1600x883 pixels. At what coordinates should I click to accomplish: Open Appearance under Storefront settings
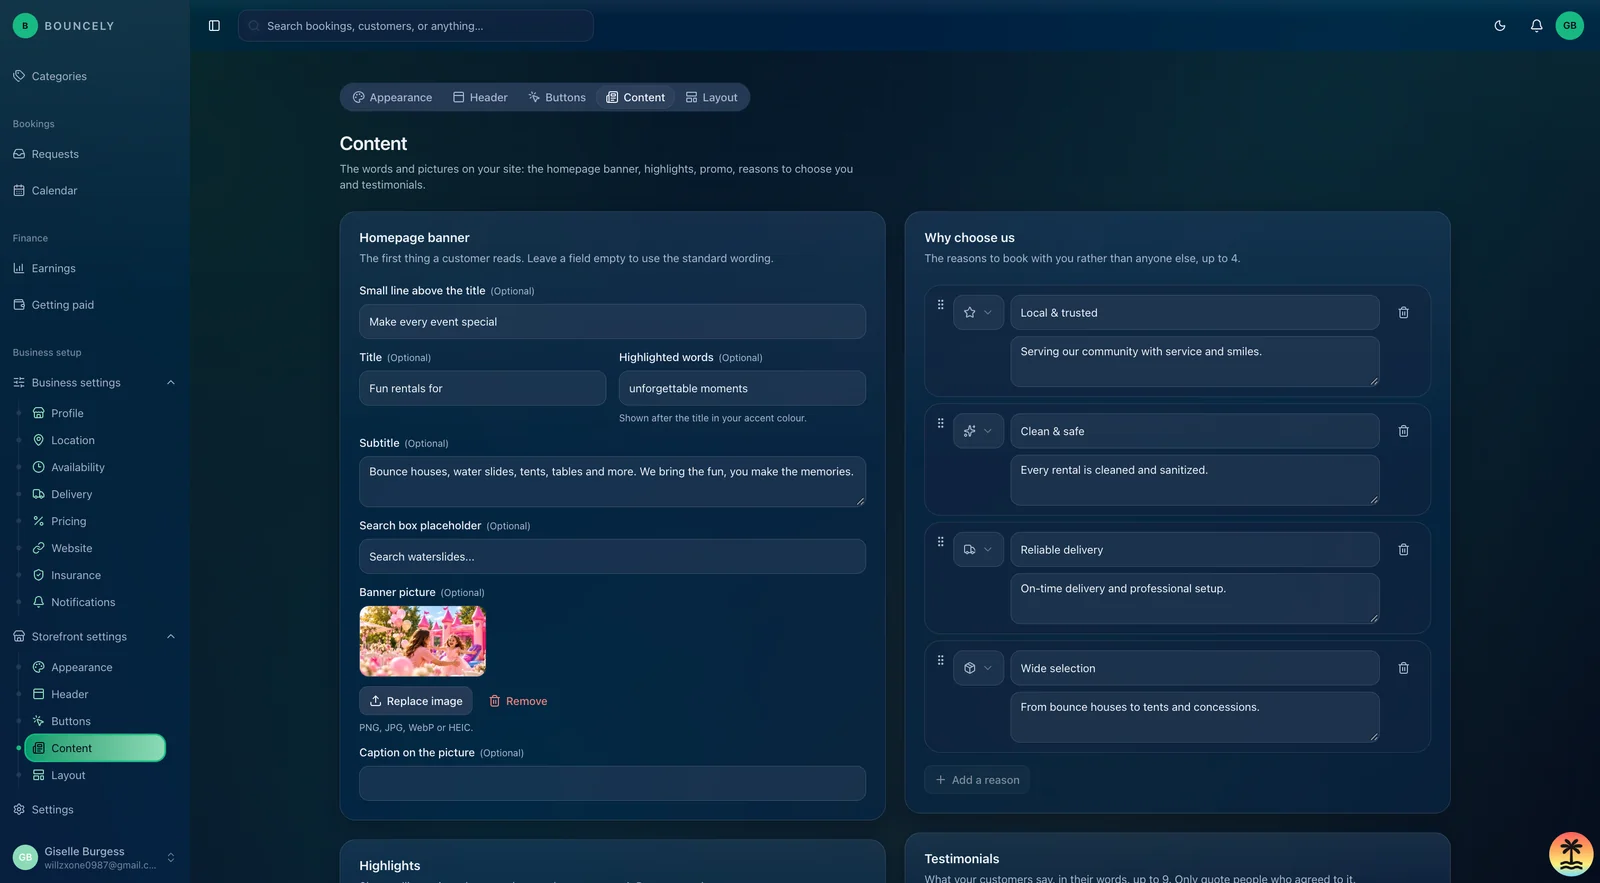tap(81, 667)
